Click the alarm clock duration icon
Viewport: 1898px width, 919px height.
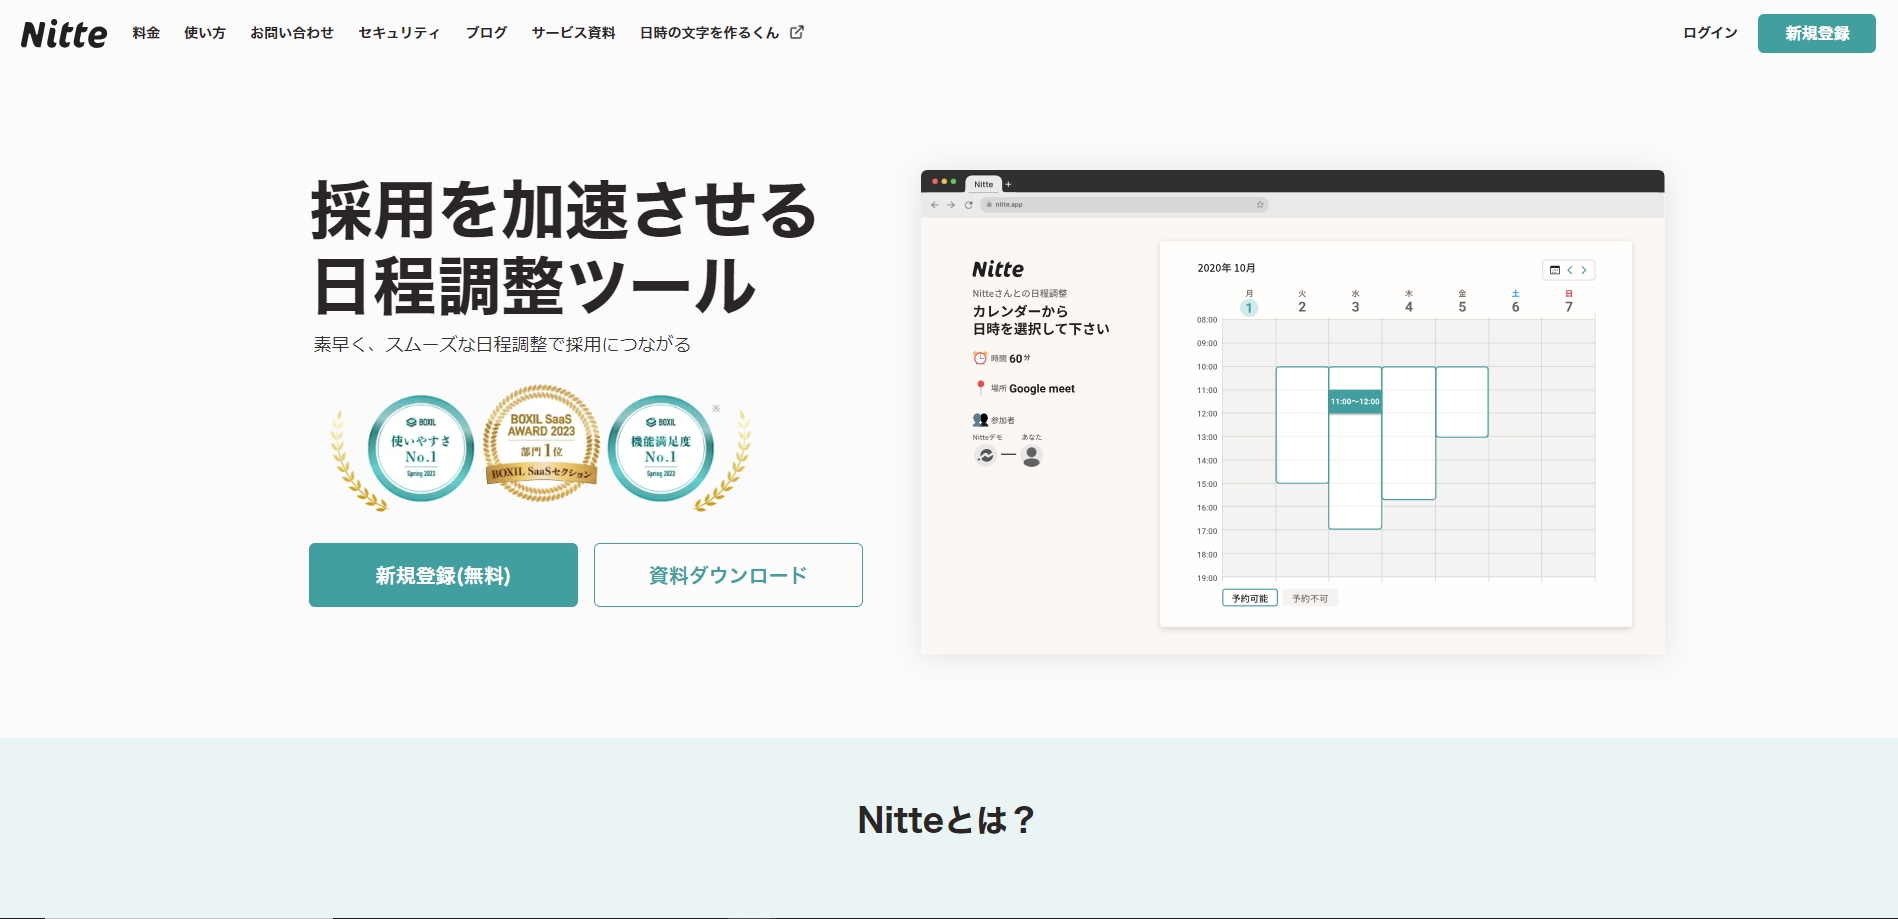980,358
